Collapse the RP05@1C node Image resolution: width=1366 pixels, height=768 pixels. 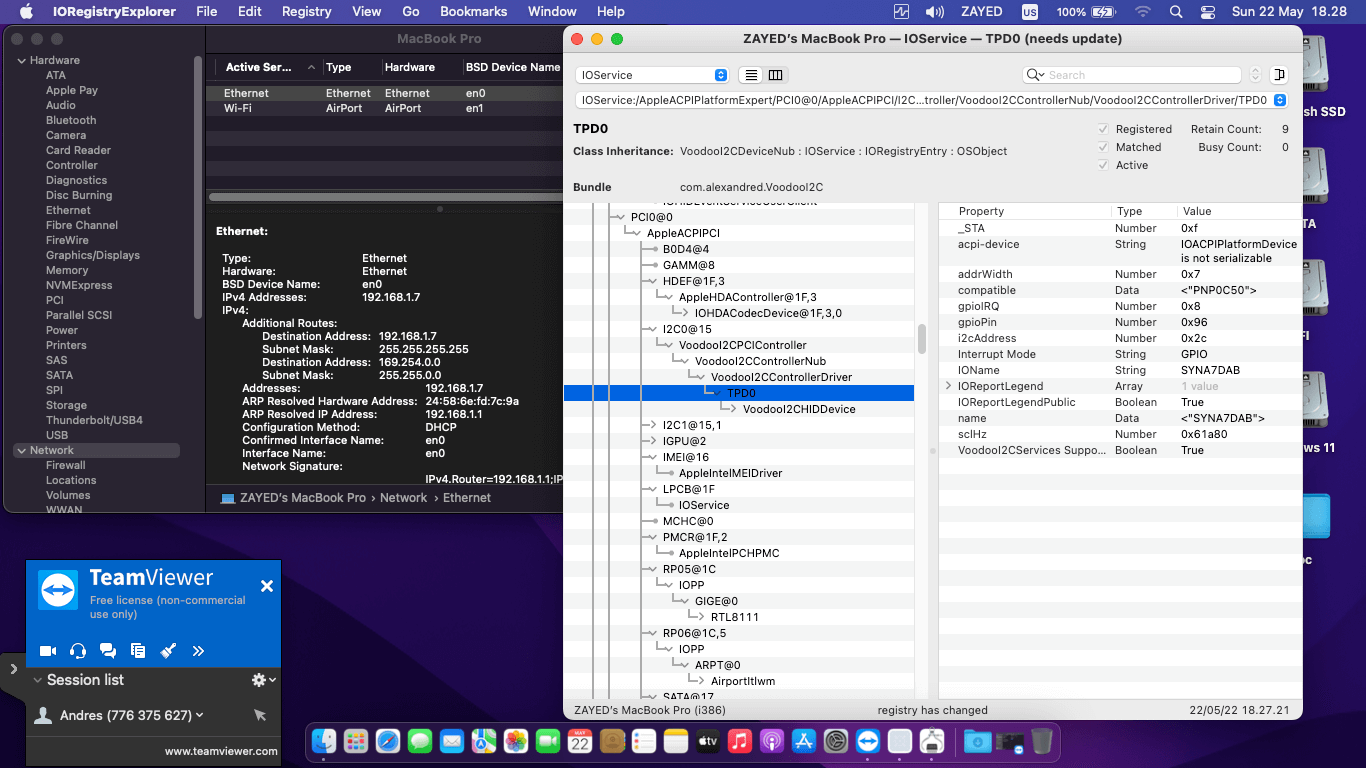pos(651,569)
